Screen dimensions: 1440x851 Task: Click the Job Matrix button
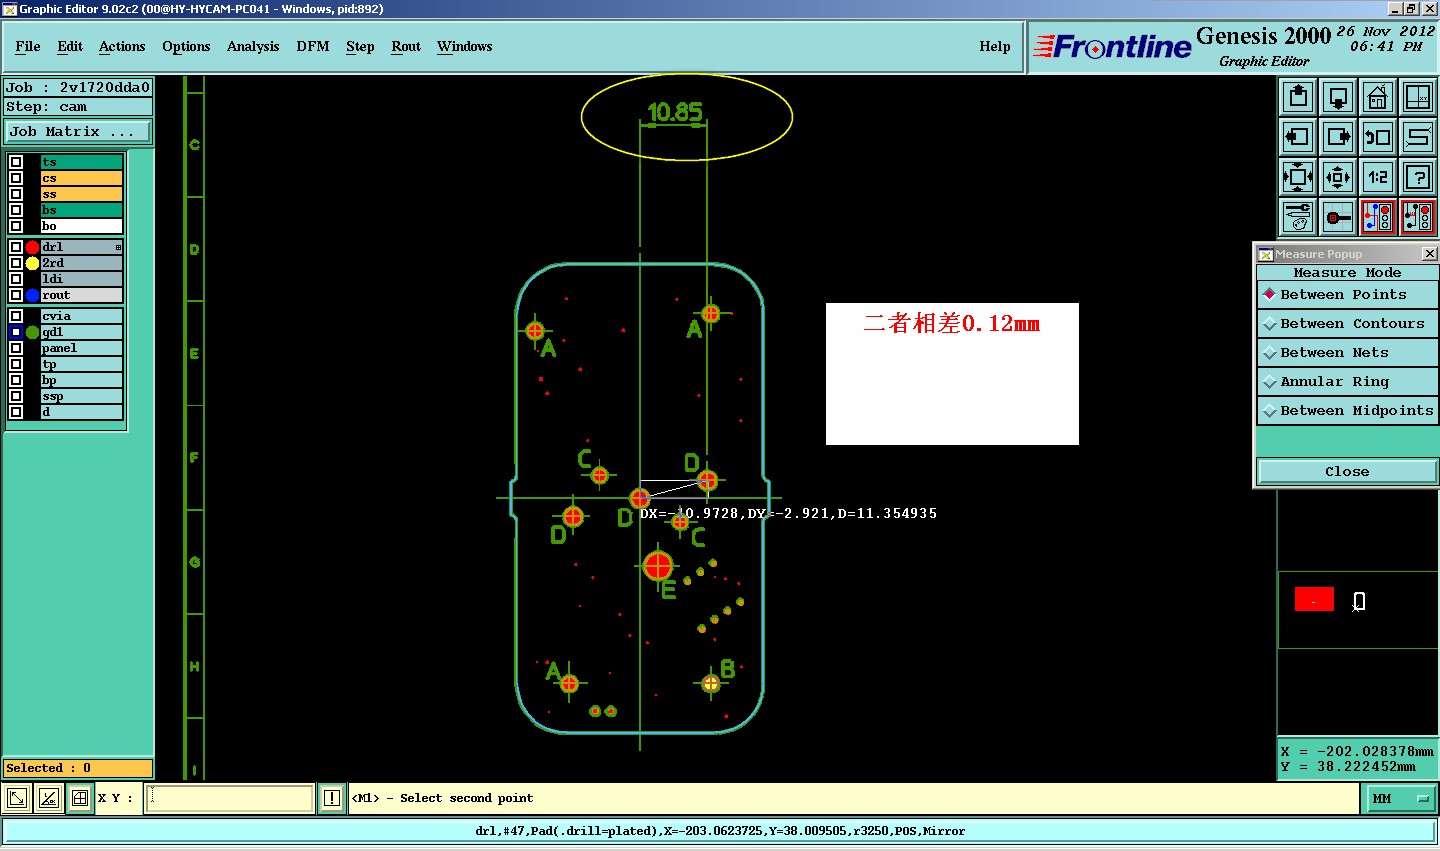pyautogui.click(x=78, y=131)
